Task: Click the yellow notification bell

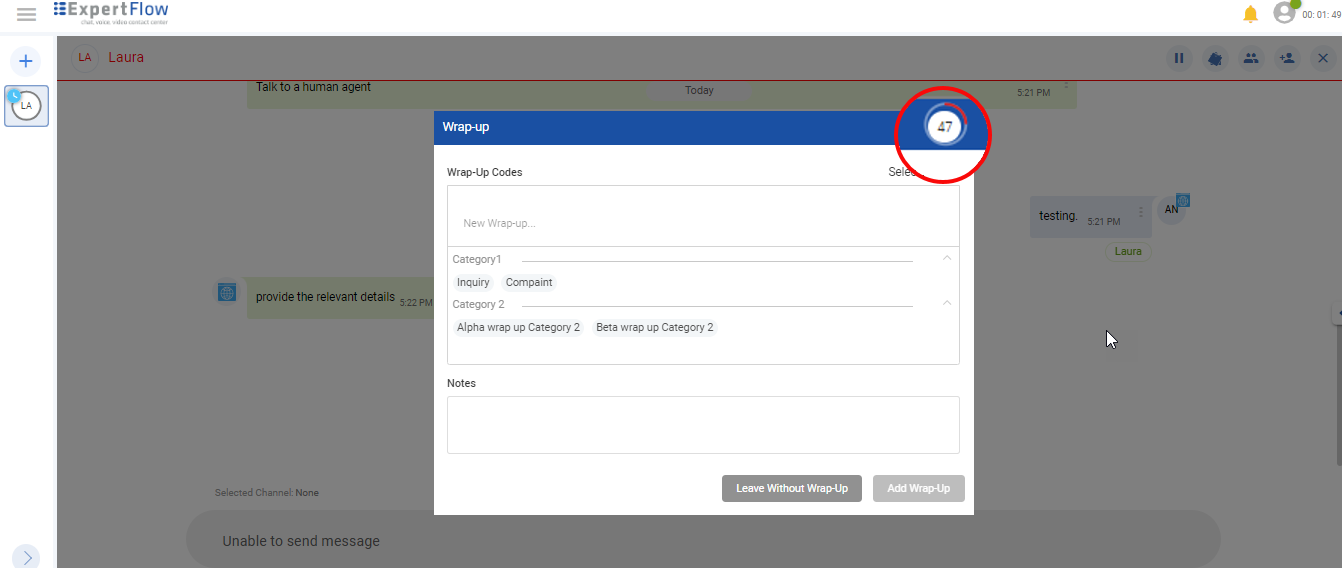Action: click(1250, 14)
